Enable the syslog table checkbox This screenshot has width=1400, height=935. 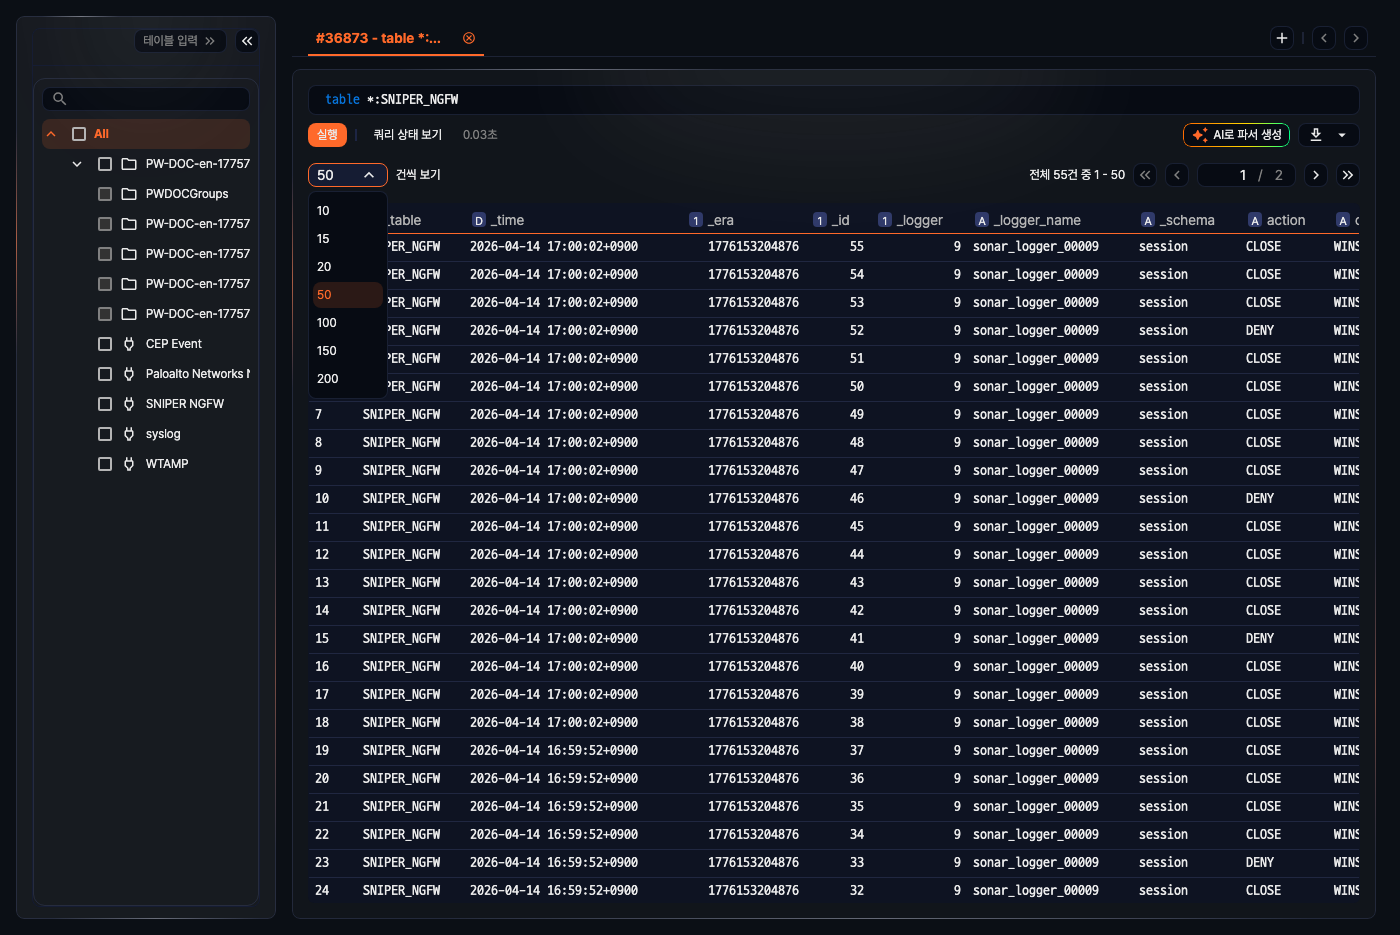[105, 434]
